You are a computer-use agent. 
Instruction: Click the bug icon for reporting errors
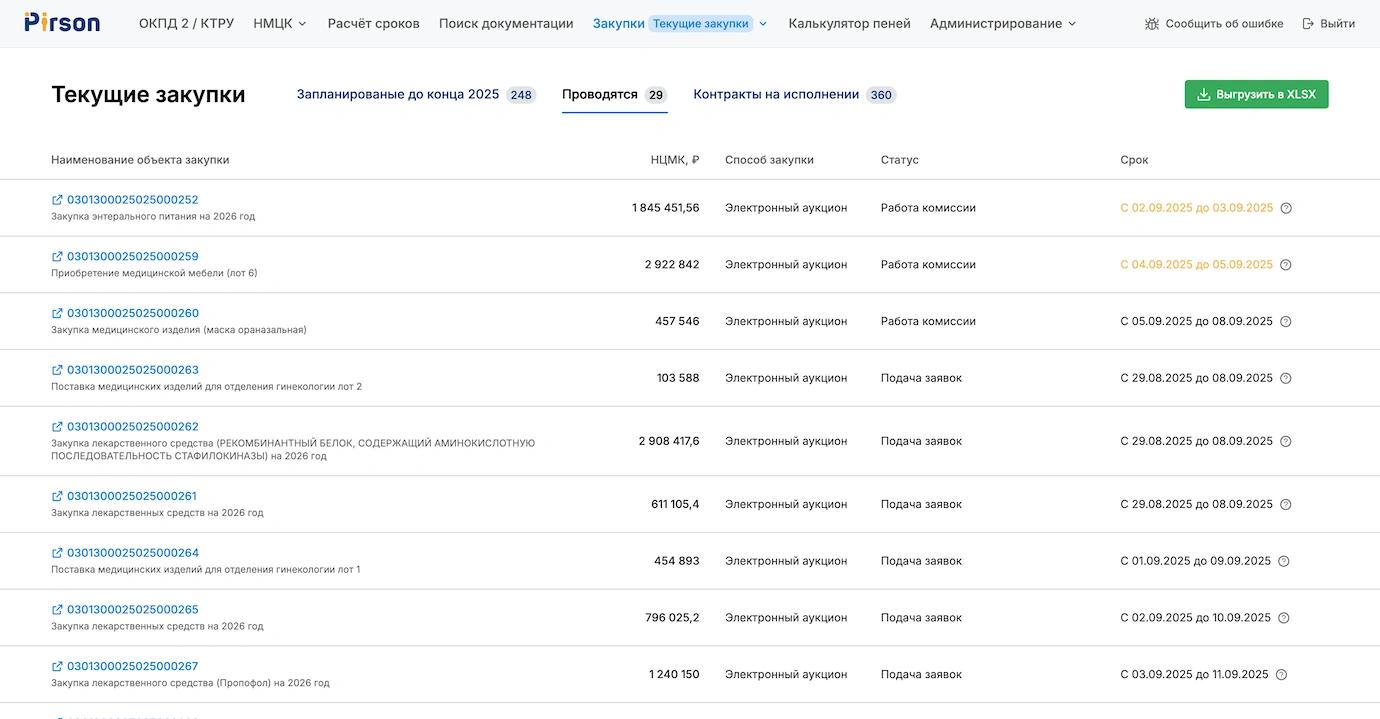coord(1152,24)
